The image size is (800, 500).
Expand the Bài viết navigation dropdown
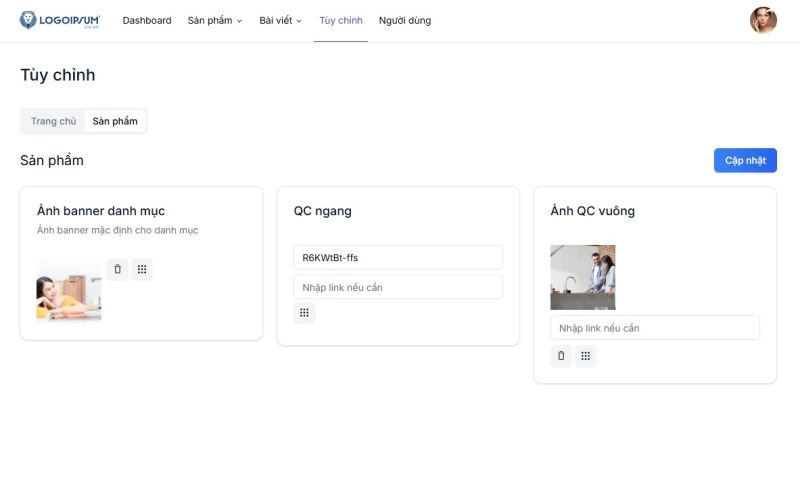pos(280,20)
